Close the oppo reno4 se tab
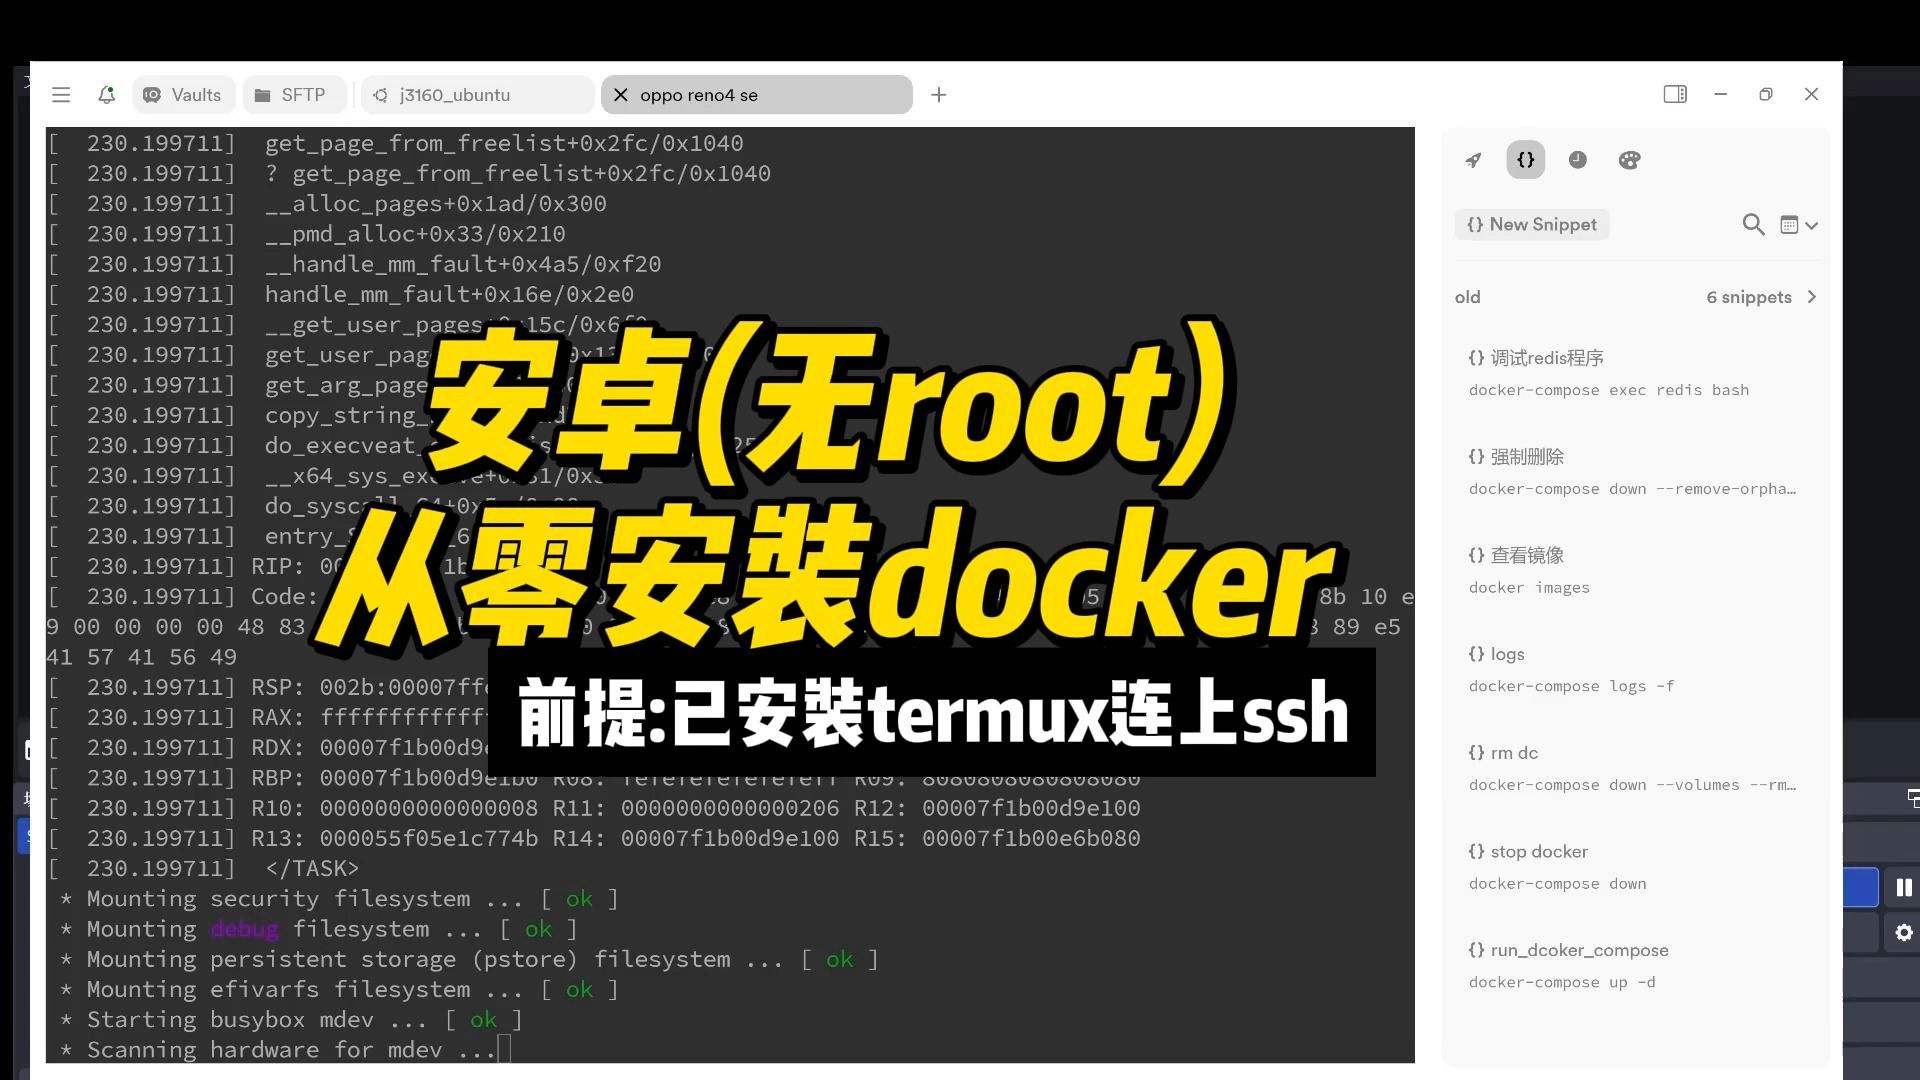The height and width of the screenshot is (1080, 1920). (620, 94)
